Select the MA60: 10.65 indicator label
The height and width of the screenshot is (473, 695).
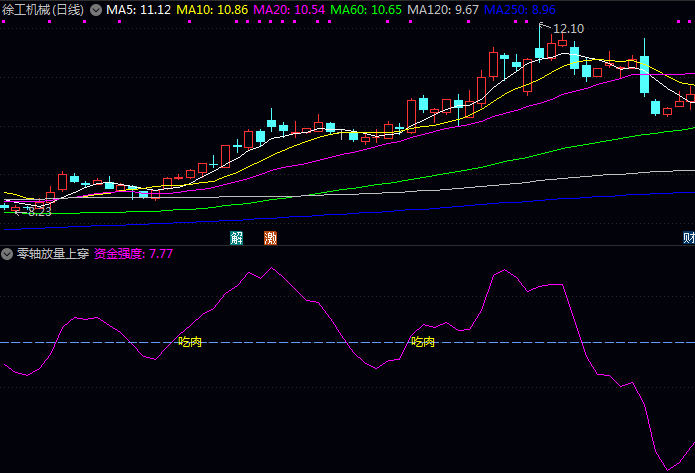coord(366,9)
